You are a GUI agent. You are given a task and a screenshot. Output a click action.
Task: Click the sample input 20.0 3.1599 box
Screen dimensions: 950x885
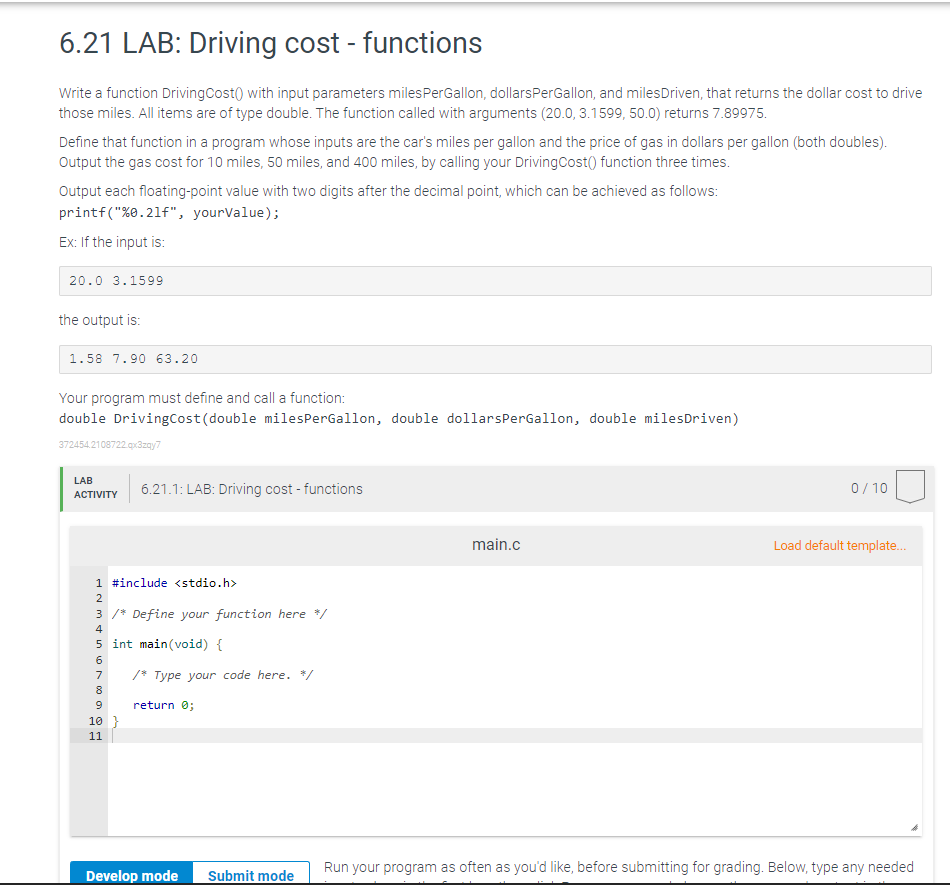[x=495, y=281]
